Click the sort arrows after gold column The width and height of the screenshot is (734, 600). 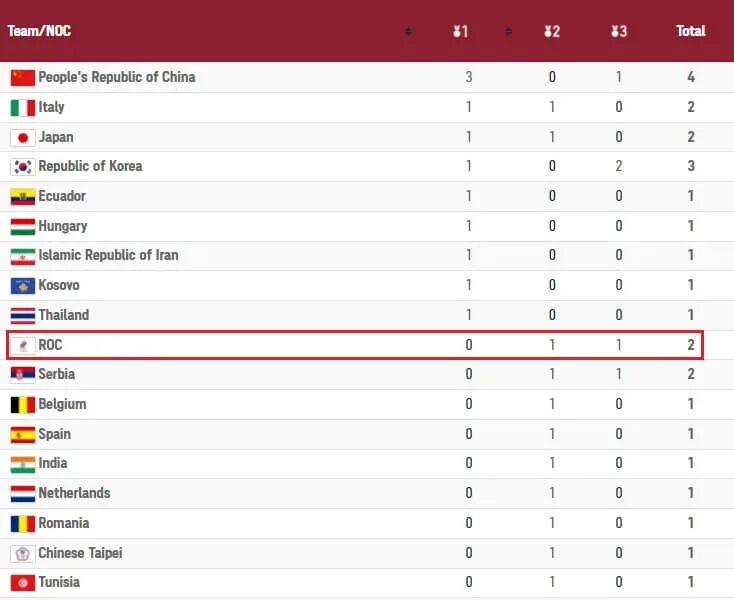pyautogui.click(x=509, y=31)
